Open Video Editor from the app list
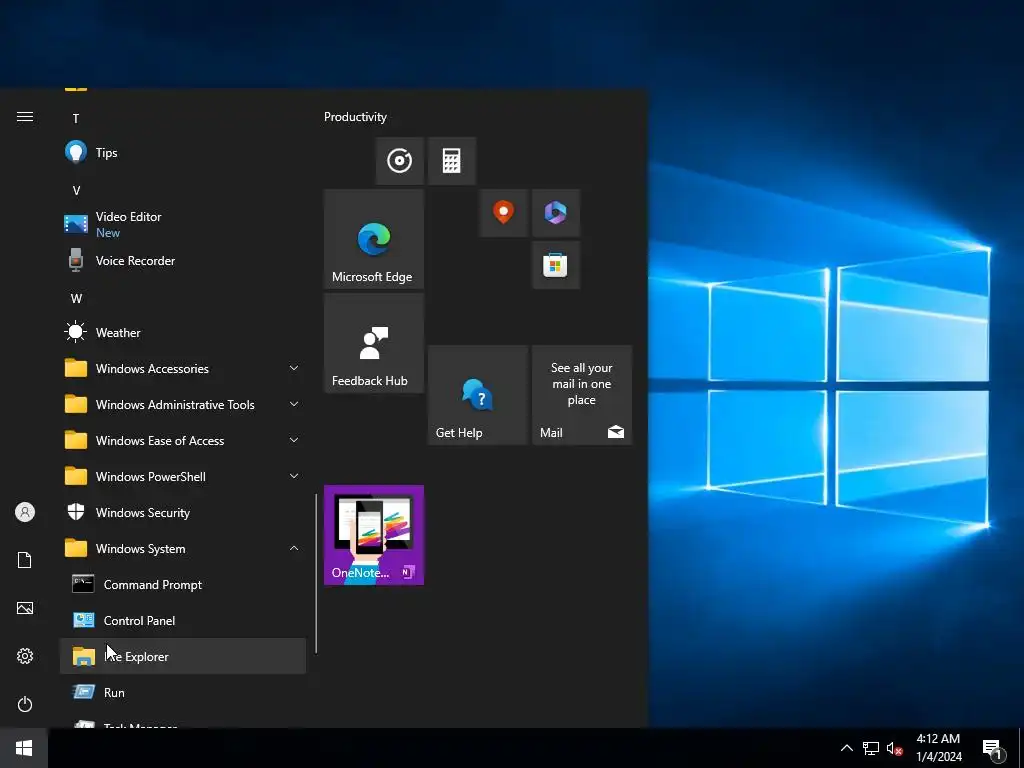This screenshot has width=1024, height=768. tap(183, 224)
